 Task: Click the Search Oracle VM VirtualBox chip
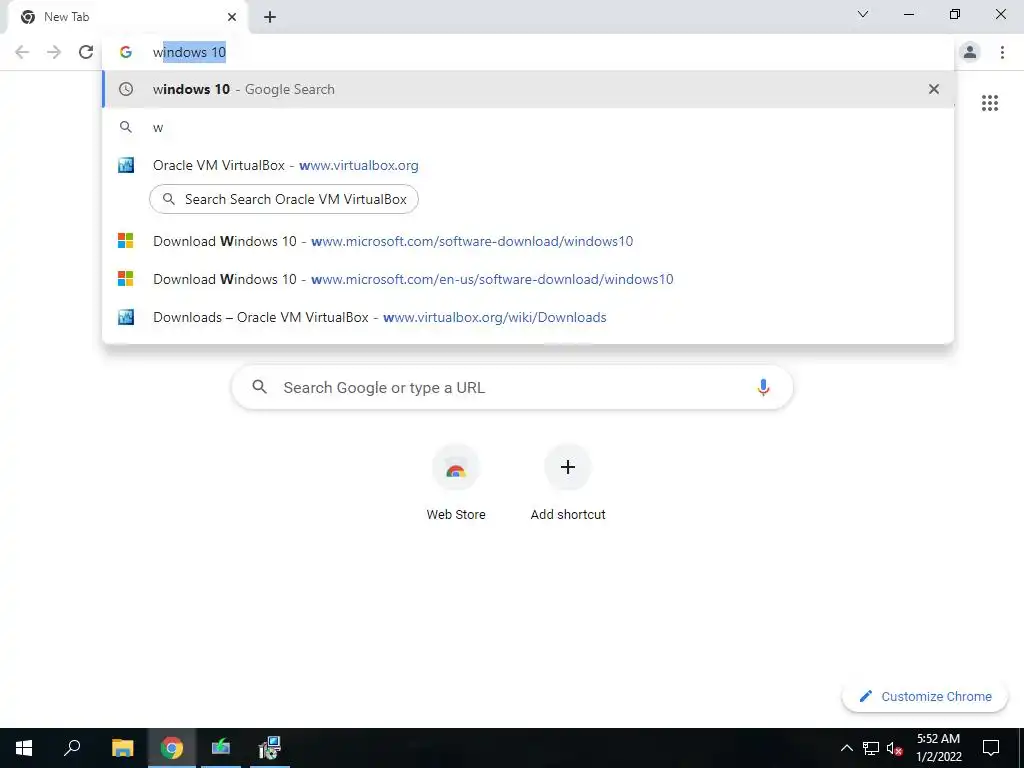pyautogui.click(x=284, y=199)
